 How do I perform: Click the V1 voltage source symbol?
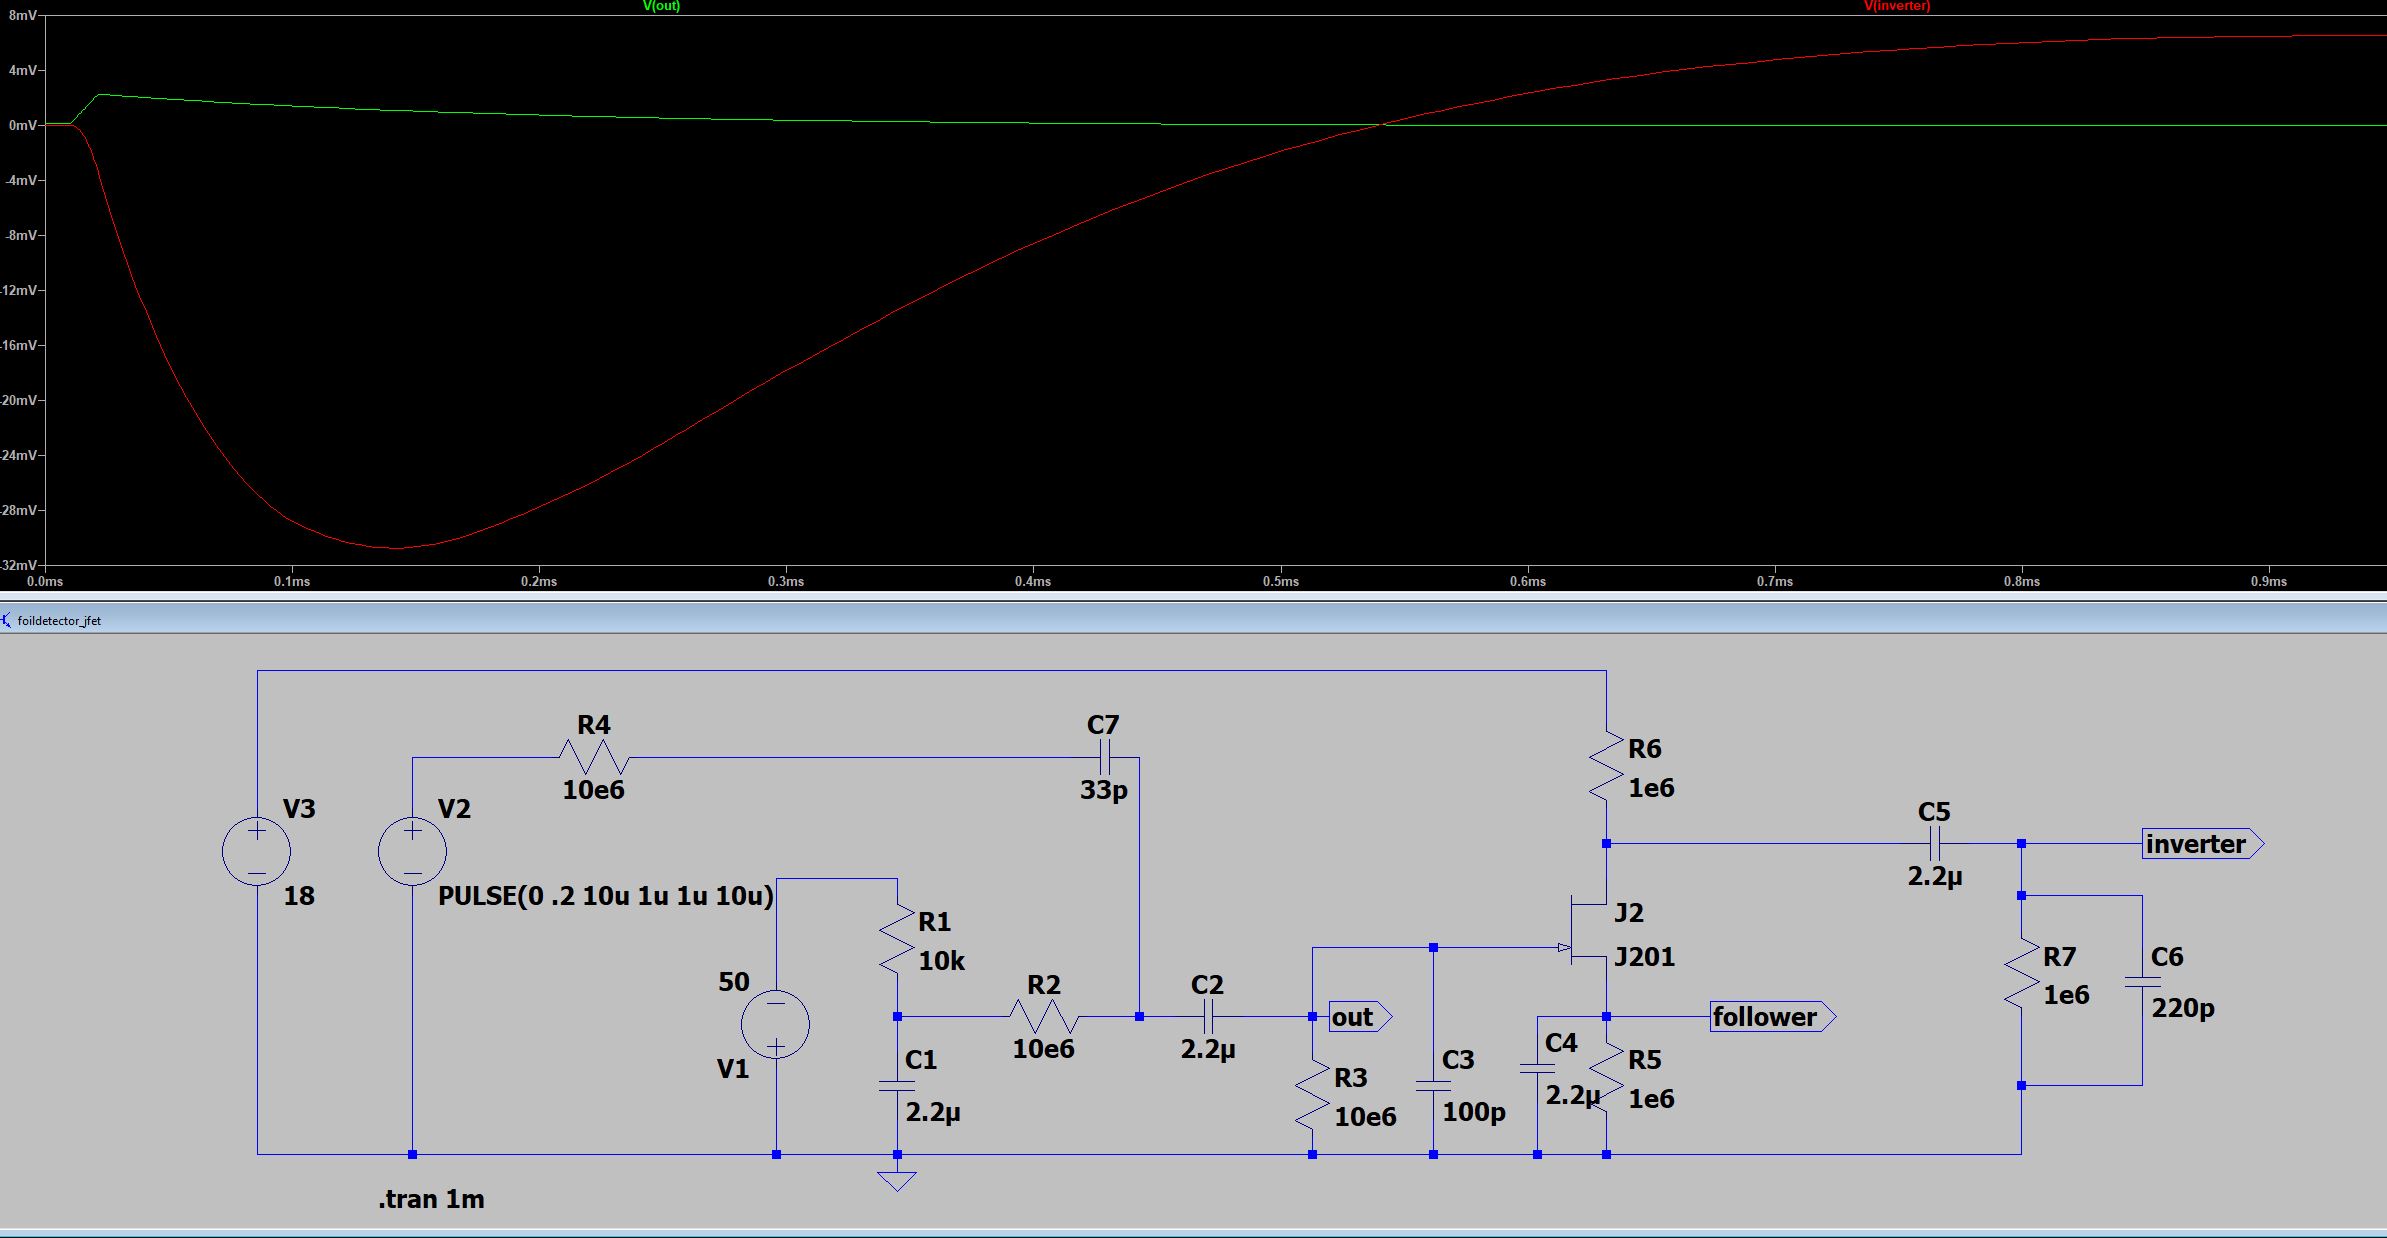coord(776,1024)
